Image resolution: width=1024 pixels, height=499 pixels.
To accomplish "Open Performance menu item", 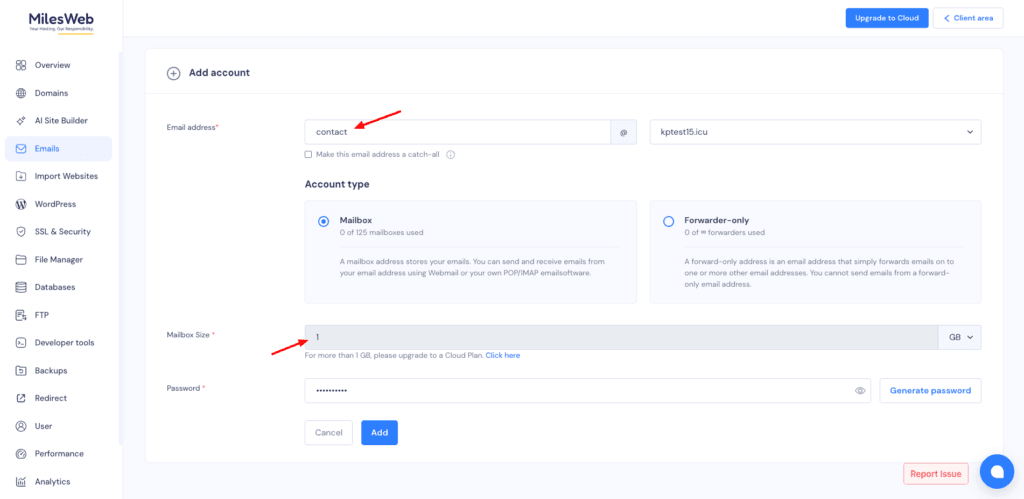I will [x=58, y=454].
